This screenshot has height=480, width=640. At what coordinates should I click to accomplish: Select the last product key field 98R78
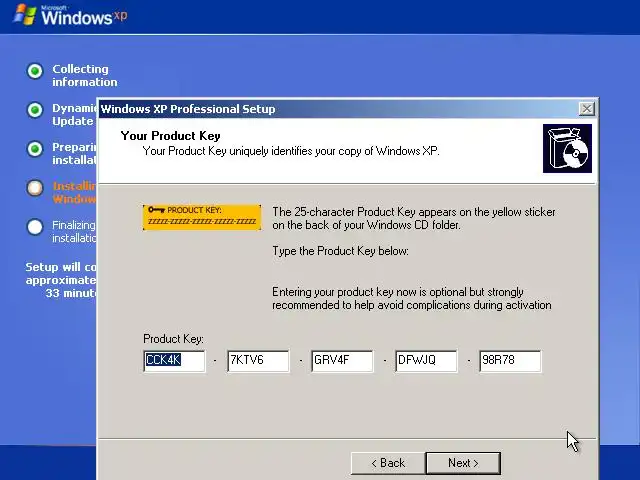510,361
